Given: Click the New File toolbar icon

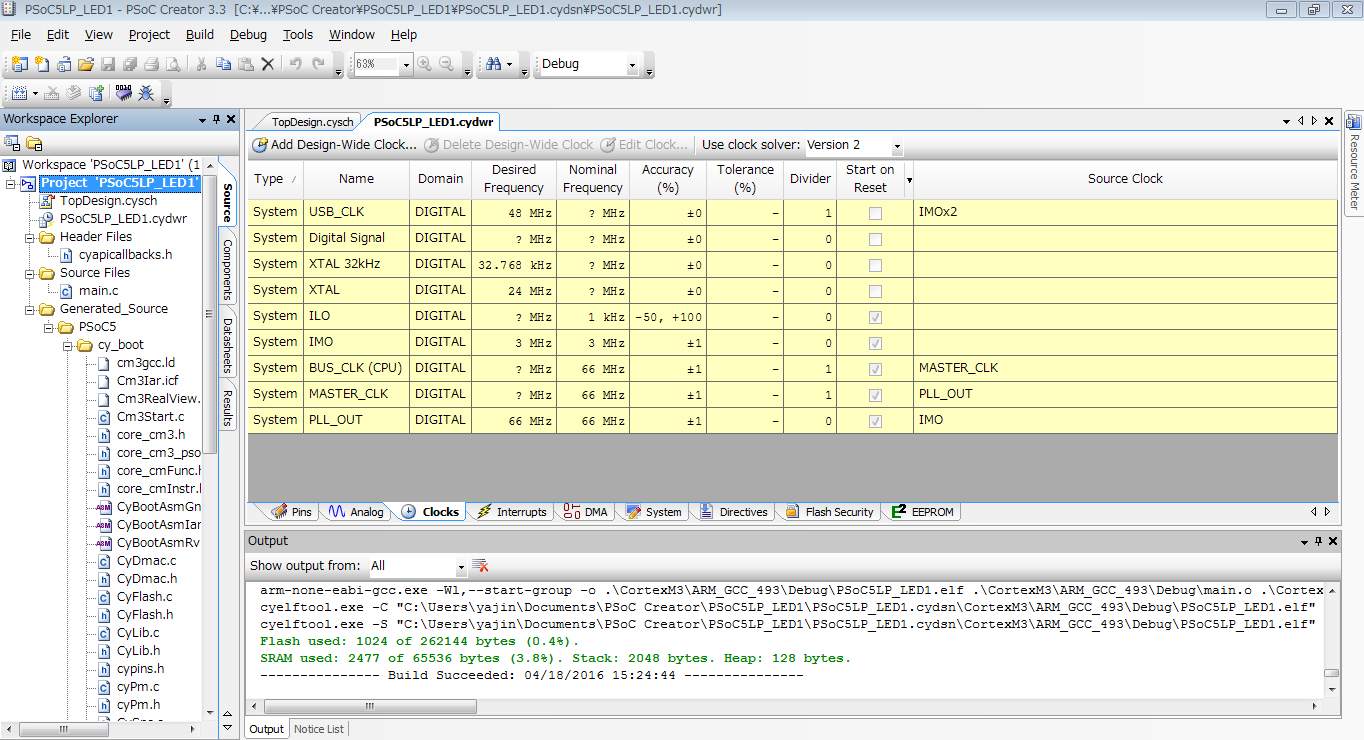Looking at the screenshot, I should click(x=41, y=64).
